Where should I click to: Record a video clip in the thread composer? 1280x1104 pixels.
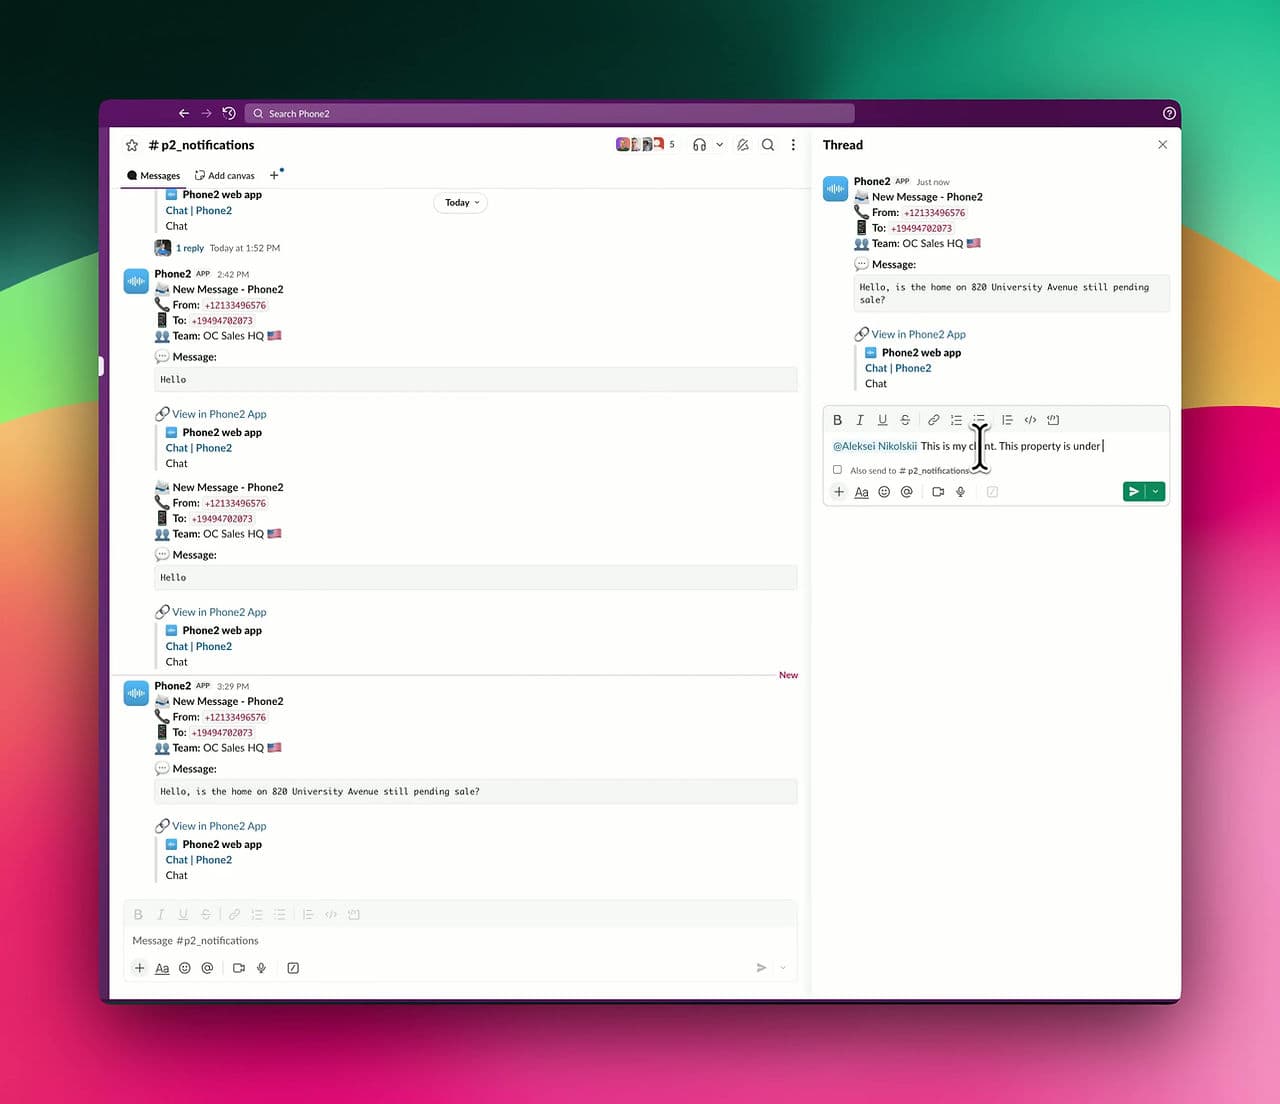tap(937, 491)
